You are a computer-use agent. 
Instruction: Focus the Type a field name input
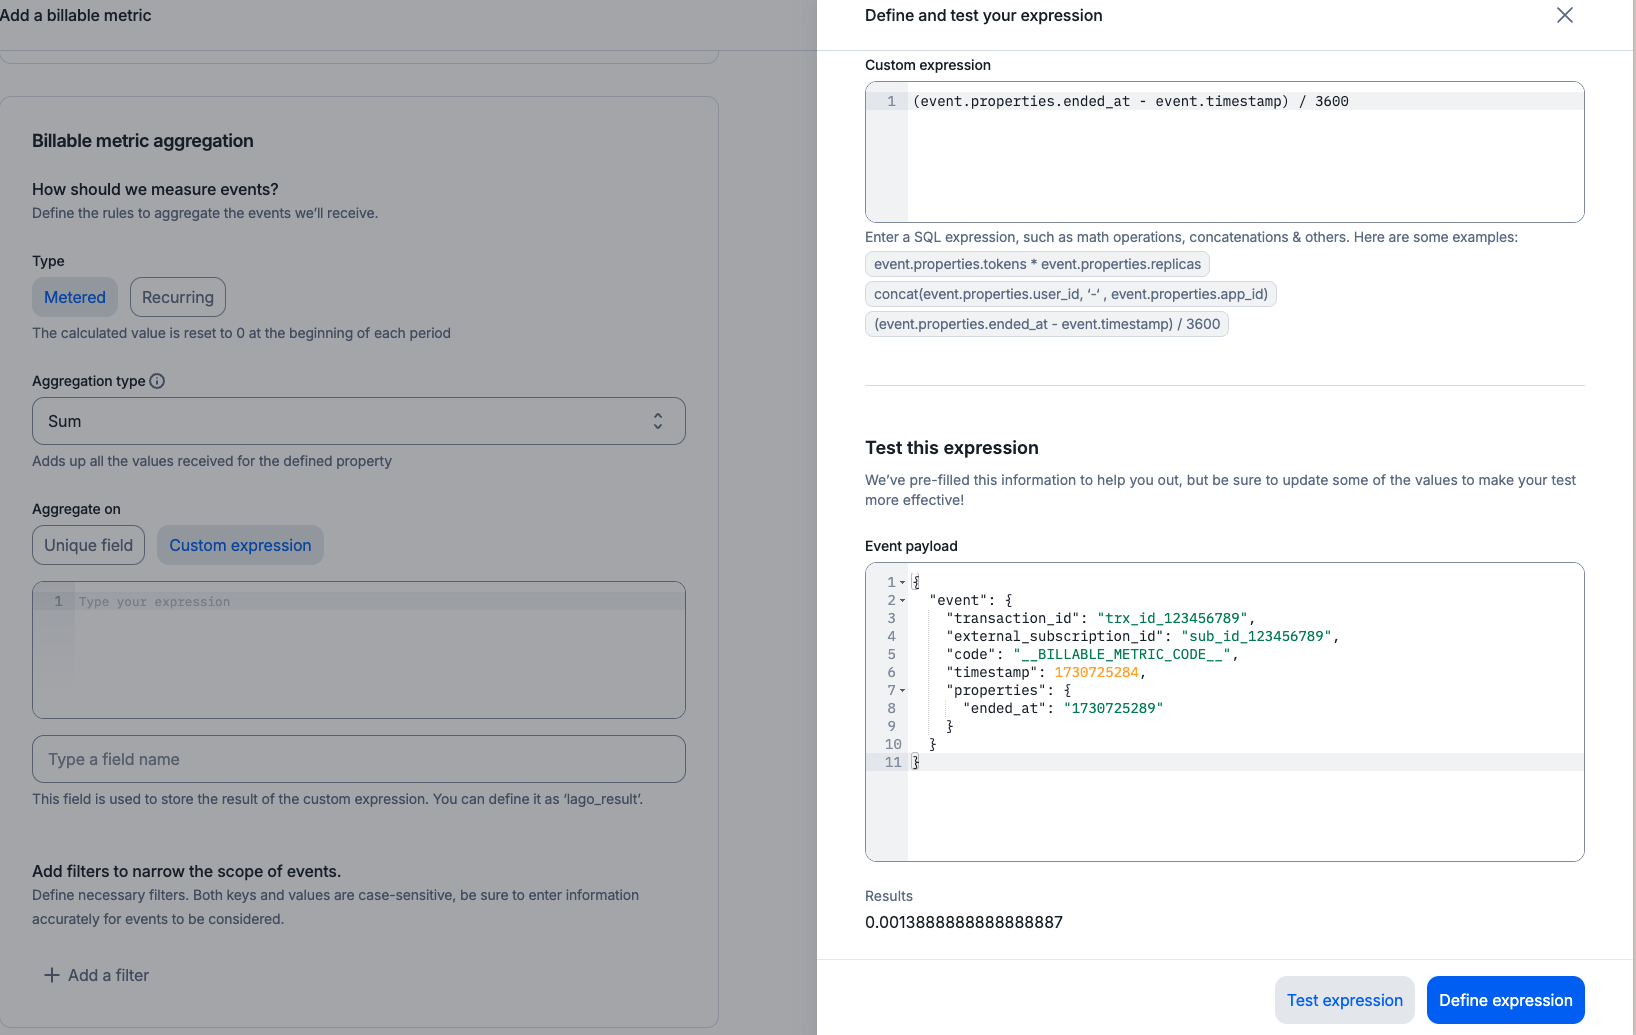359,759
